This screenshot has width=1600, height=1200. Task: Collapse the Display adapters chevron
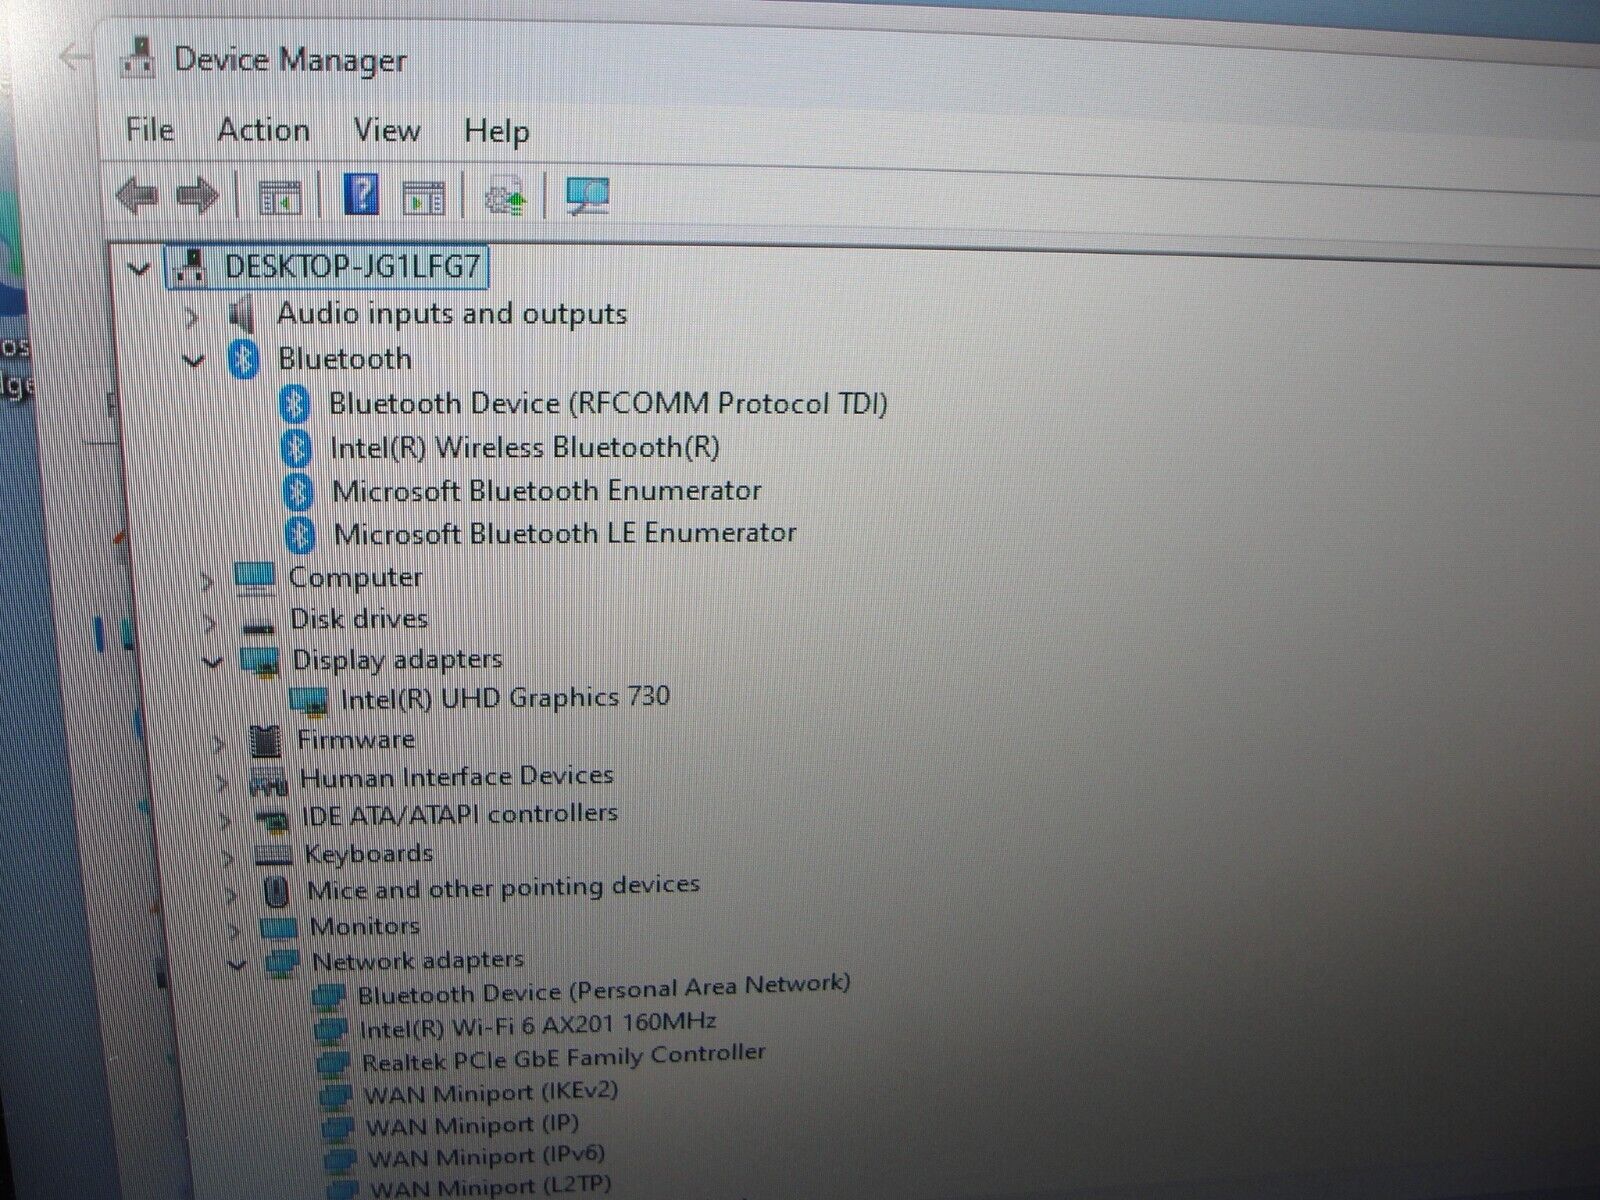[x=211, y=661]
